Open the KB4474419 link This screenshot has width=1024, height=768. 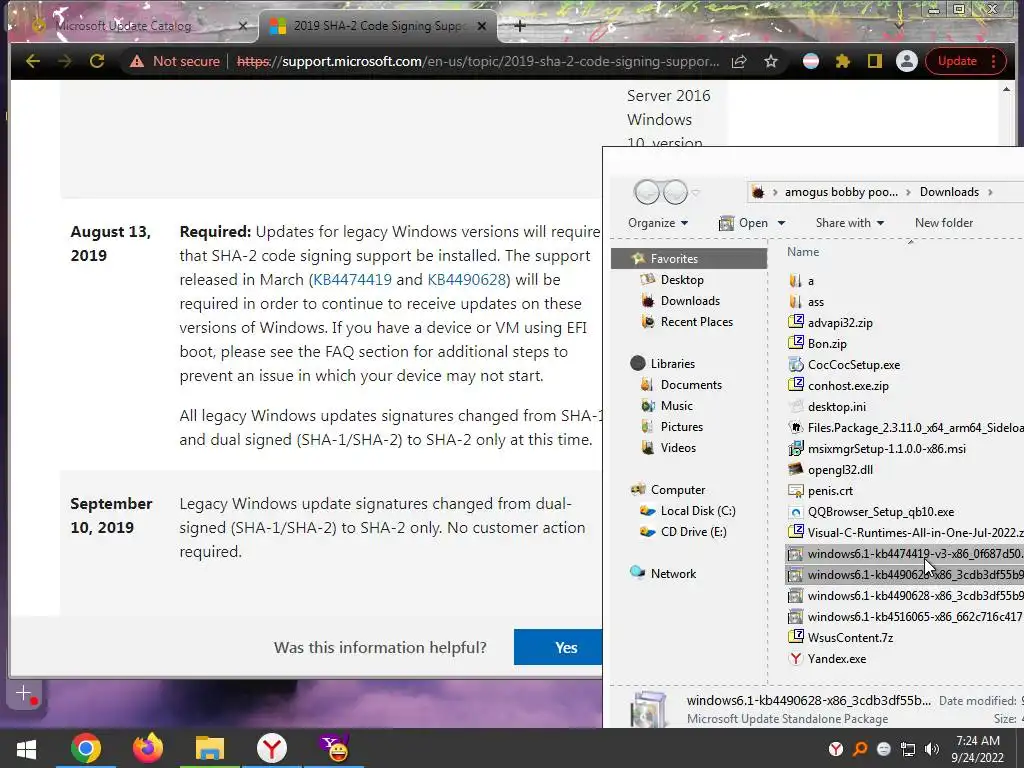tap(353, 280)
